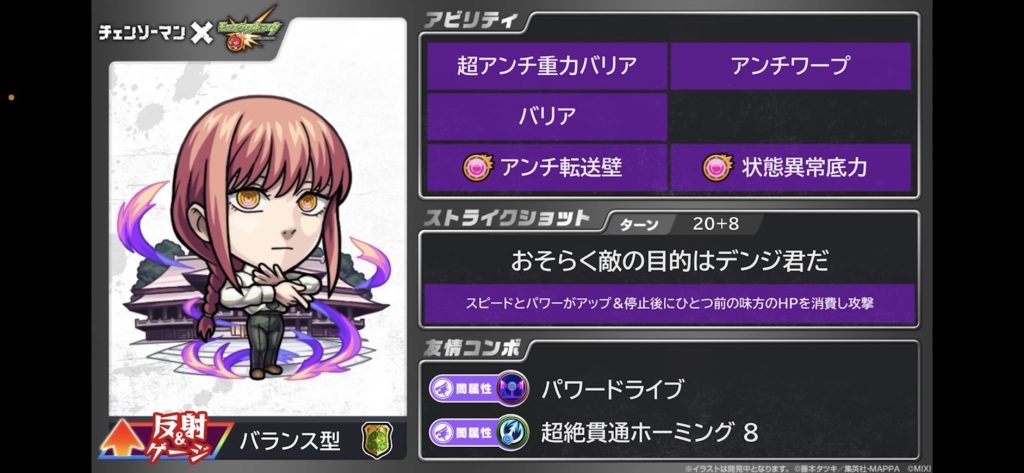Click the gauge icon on アンチ転送壁
The height and width of the screenshot is (473, 1024).
[478, 168]
